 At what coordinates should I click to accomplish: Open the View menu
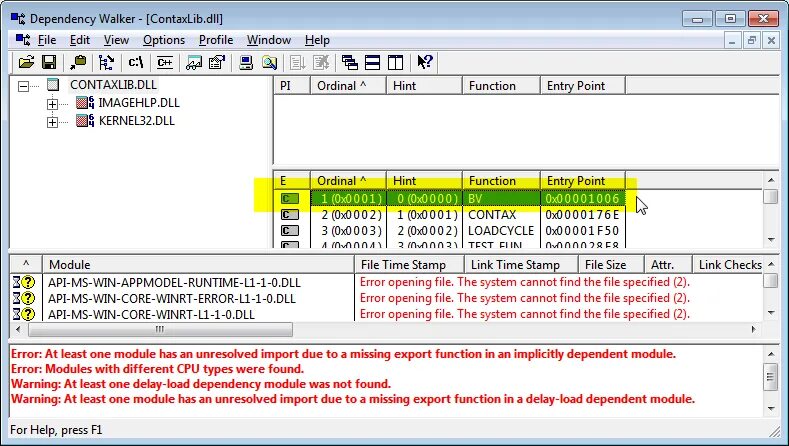click(x=116, y=40)
